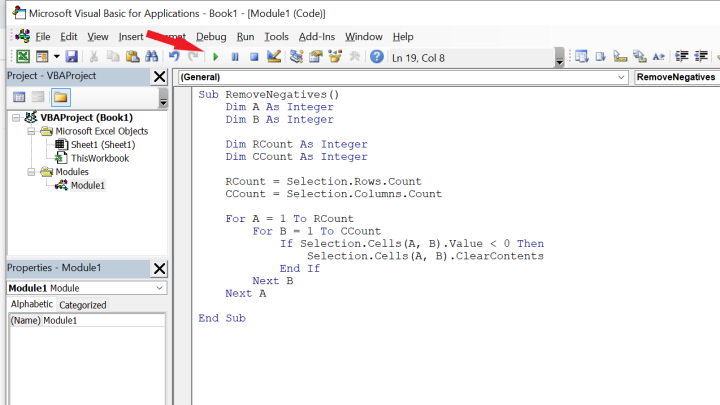Open the Window menu
Screen dimensions: 720x405
364,37
